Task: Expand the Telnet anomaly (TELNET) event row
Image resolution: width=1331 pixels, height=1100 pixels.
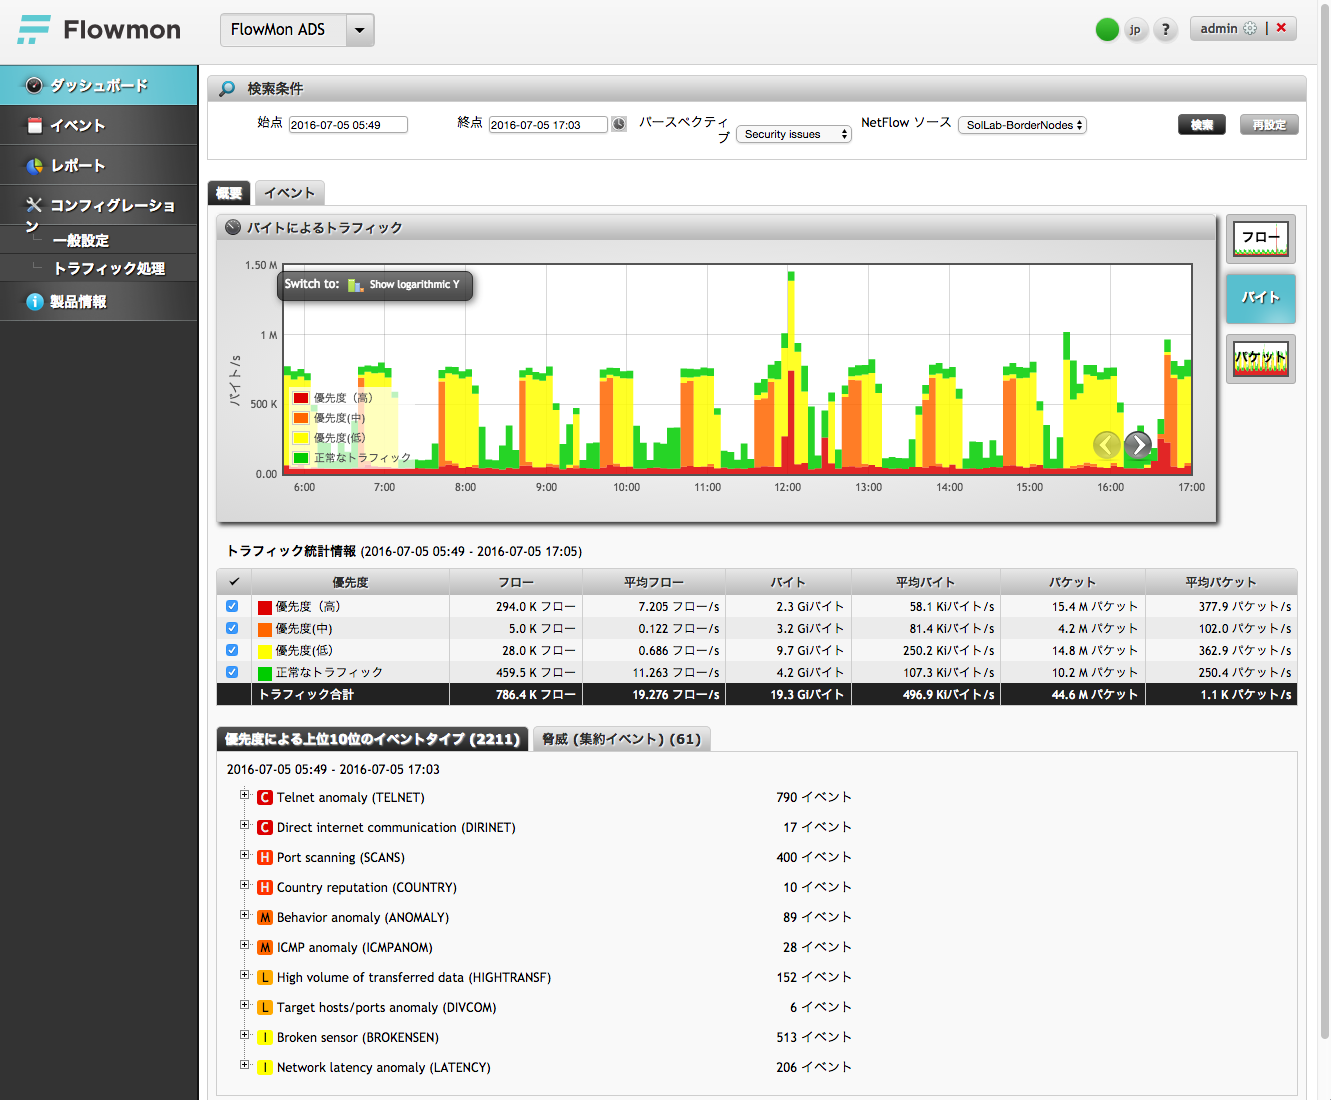Action: pyautogui.click(x=244, y=795)
